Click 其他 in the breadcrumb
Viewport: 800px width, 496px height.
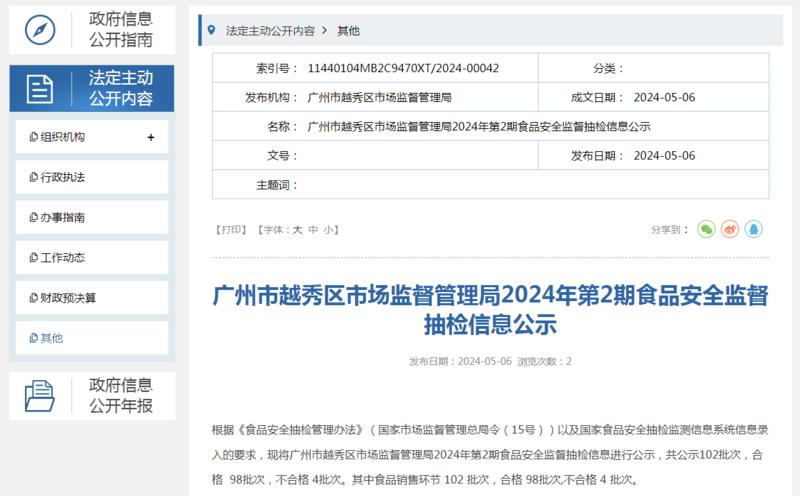pos(348,31)
